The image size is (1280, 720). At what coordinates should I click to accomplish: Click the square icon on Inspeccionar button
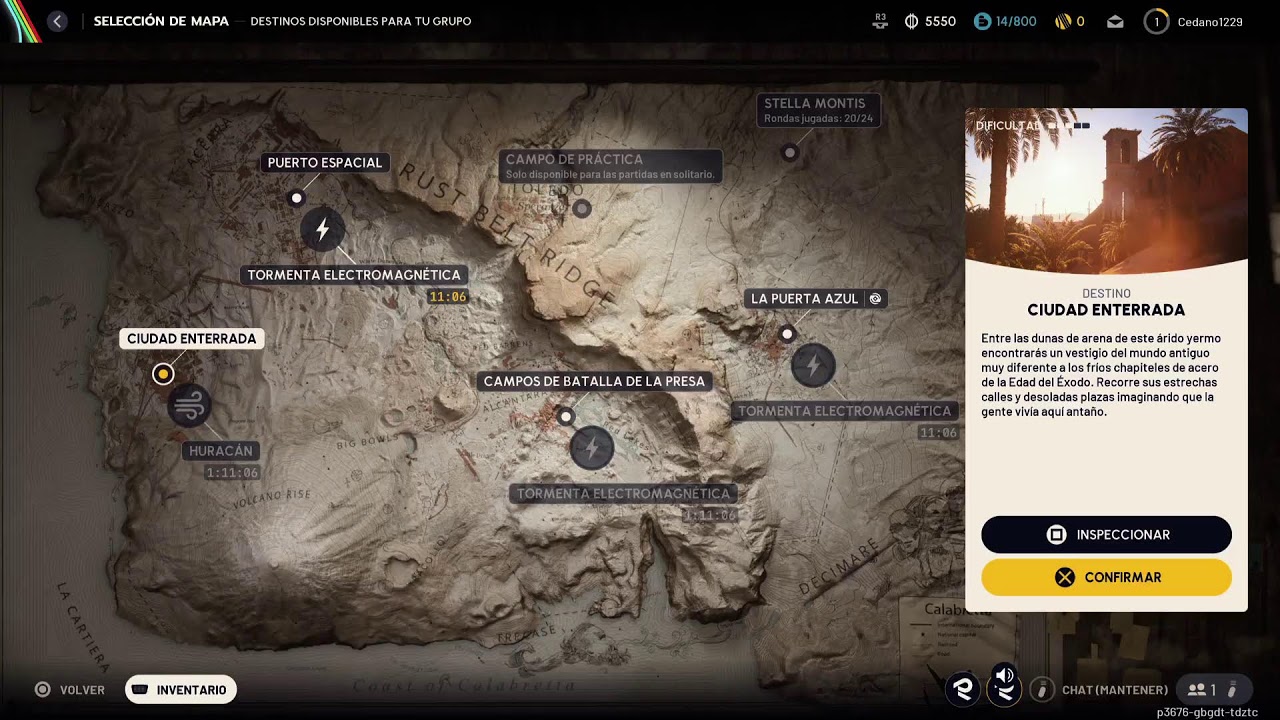1056,535
